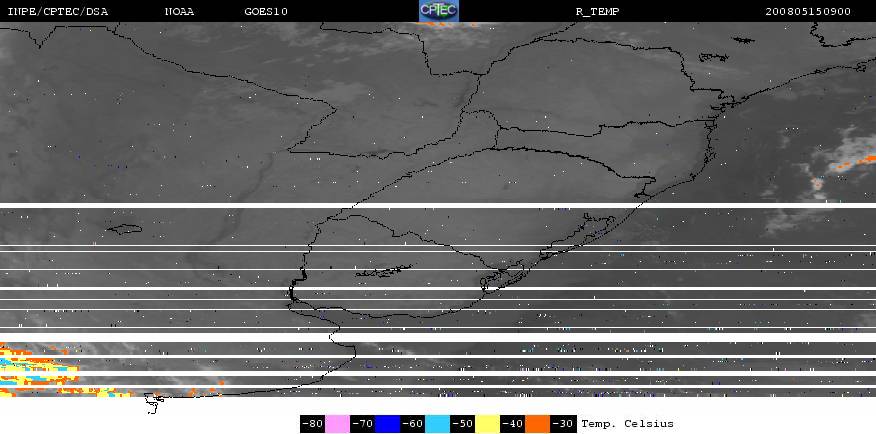Click the R_TEMP product label
Viewport: 876px width, 434px height.
597,12
